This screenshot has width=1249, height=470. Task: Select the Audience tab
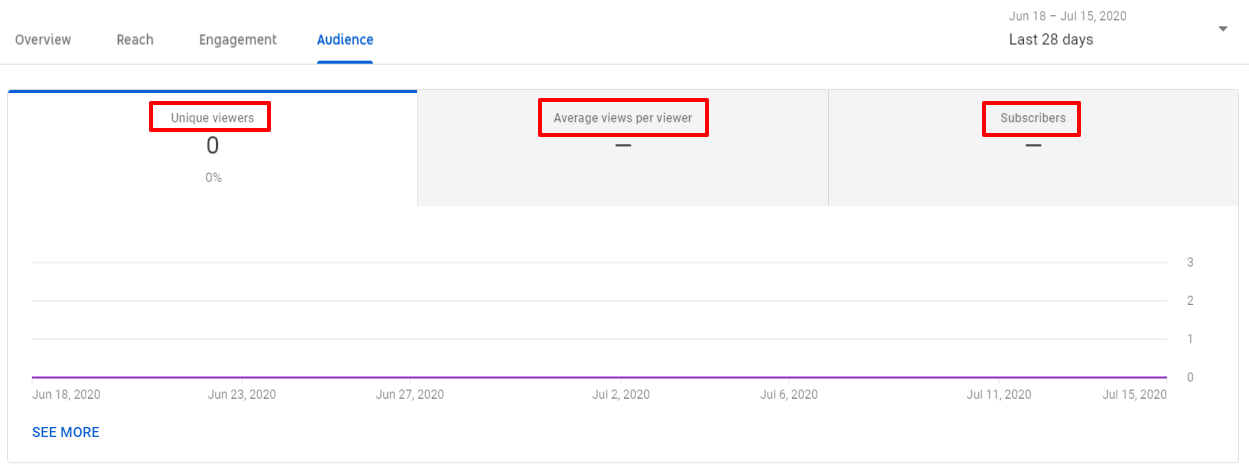pyautogui.click(x=345, y=40)
